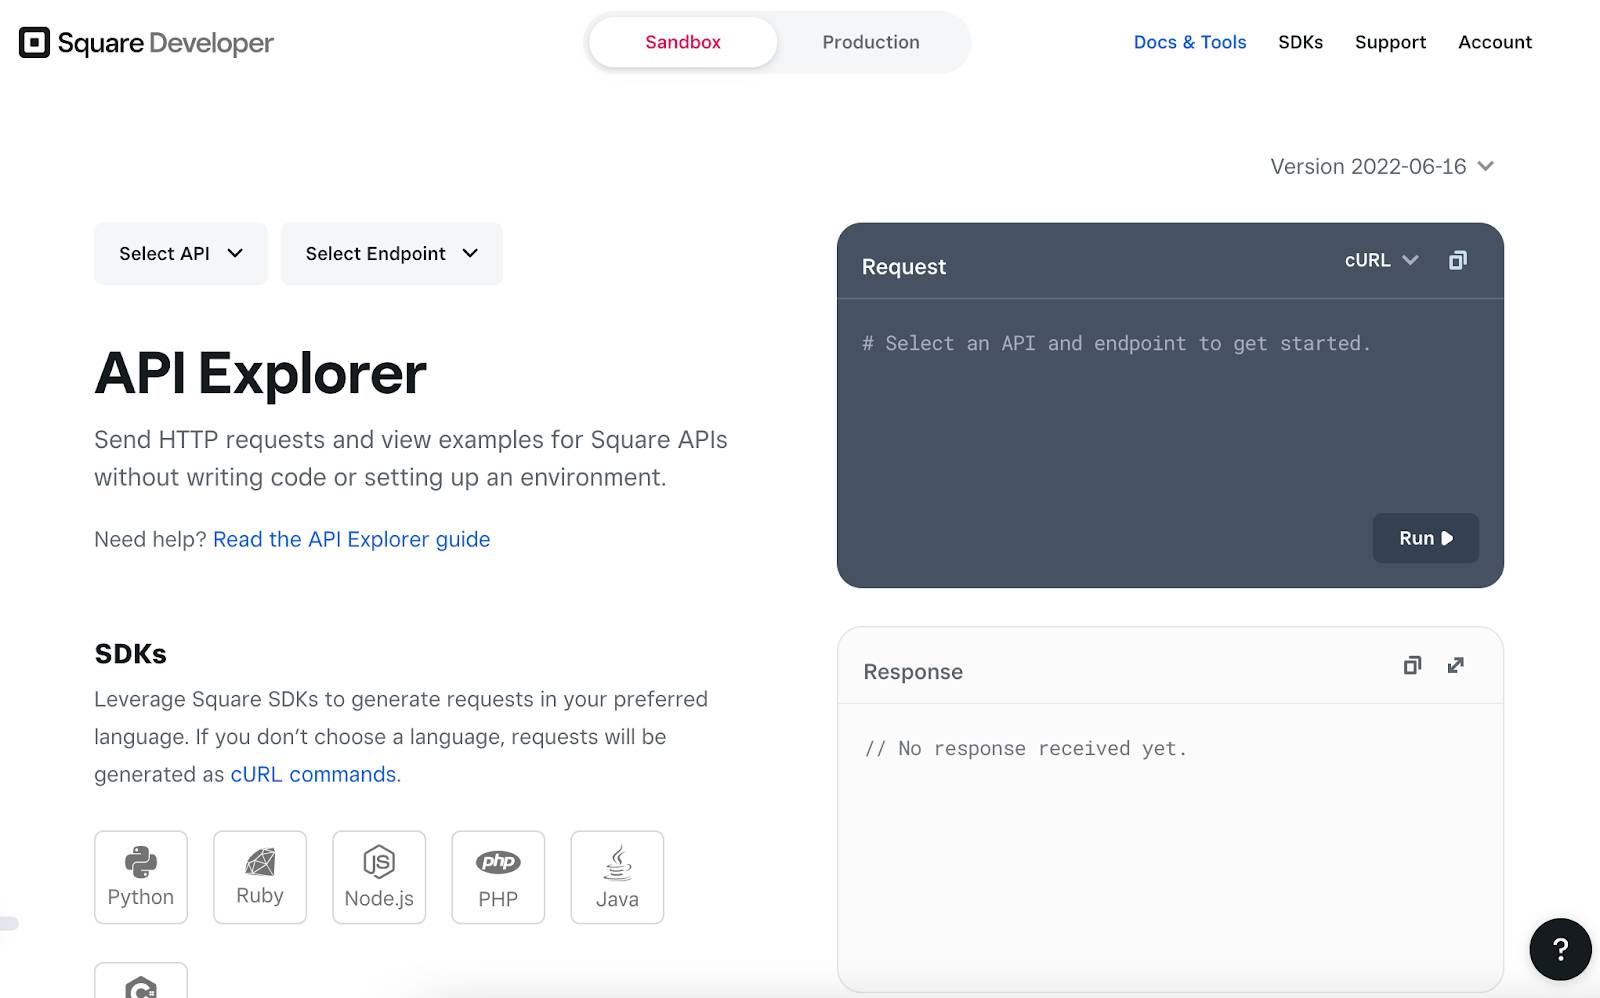
Task: Choose the Ruby SDK
Action: 260,877
